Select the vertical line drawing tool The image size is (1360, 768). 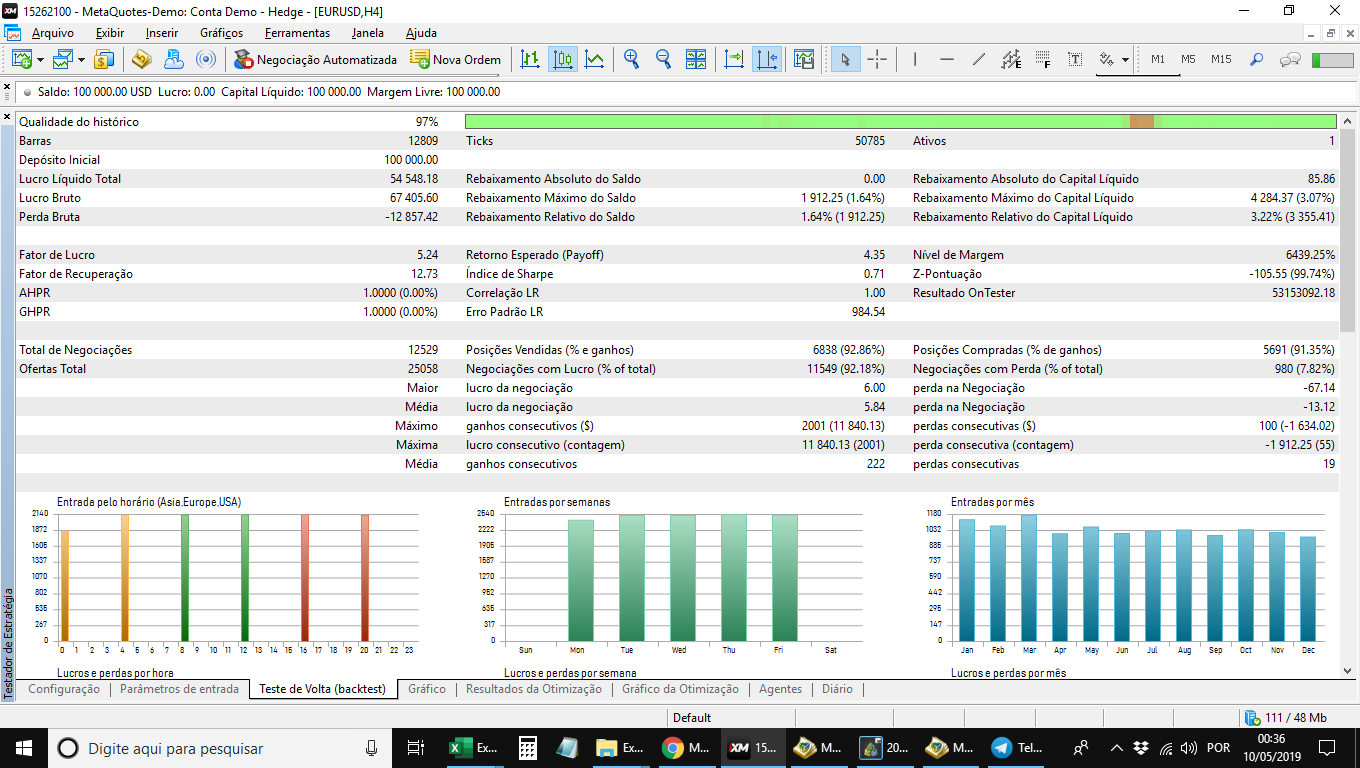(915, 60)
